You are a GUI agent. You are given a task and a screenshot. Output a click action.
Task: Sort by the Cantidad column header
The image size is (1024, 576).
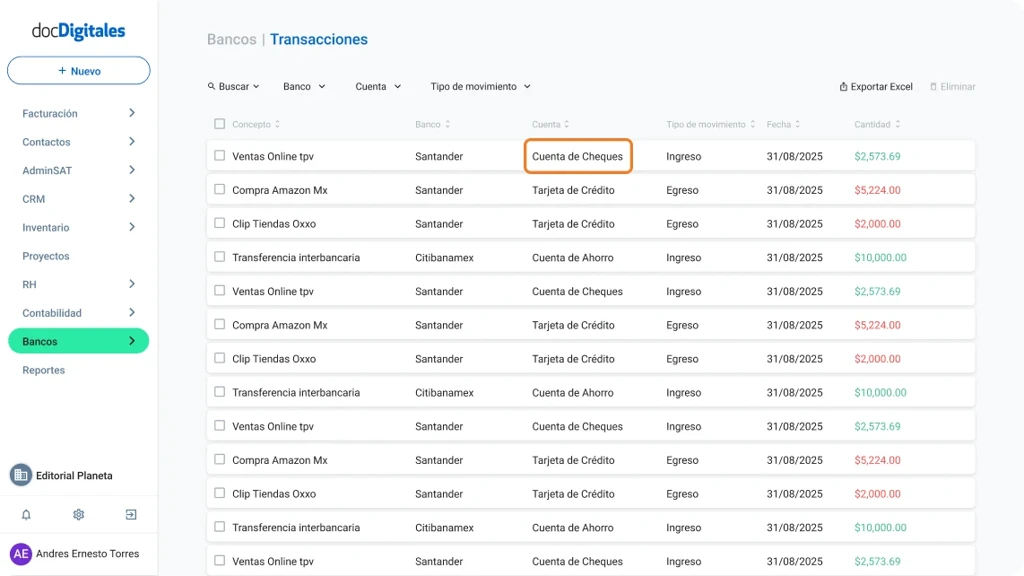point(874,124)
